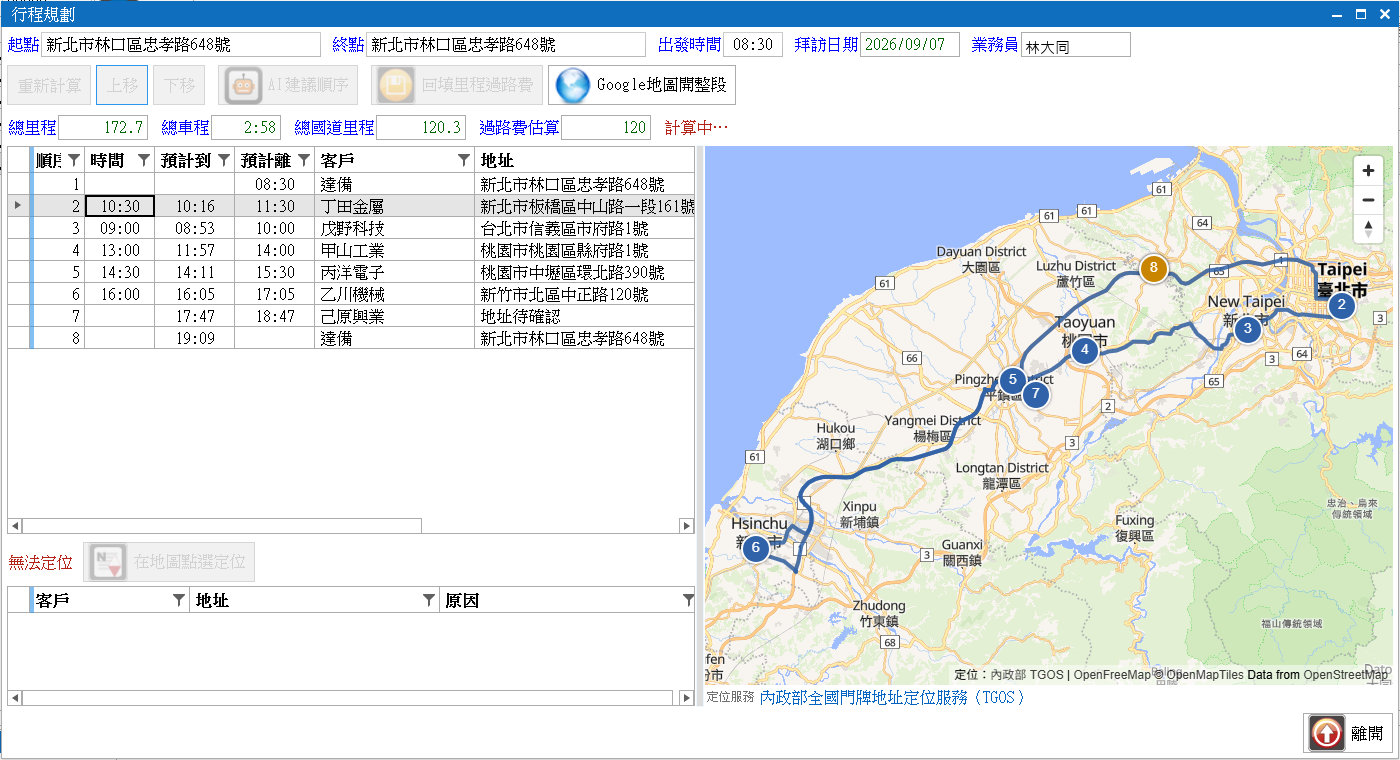Open OpenStreetMap attribution link
Image resolution: width=1400 pixels, height=760 pixels.
[1346, 675]
